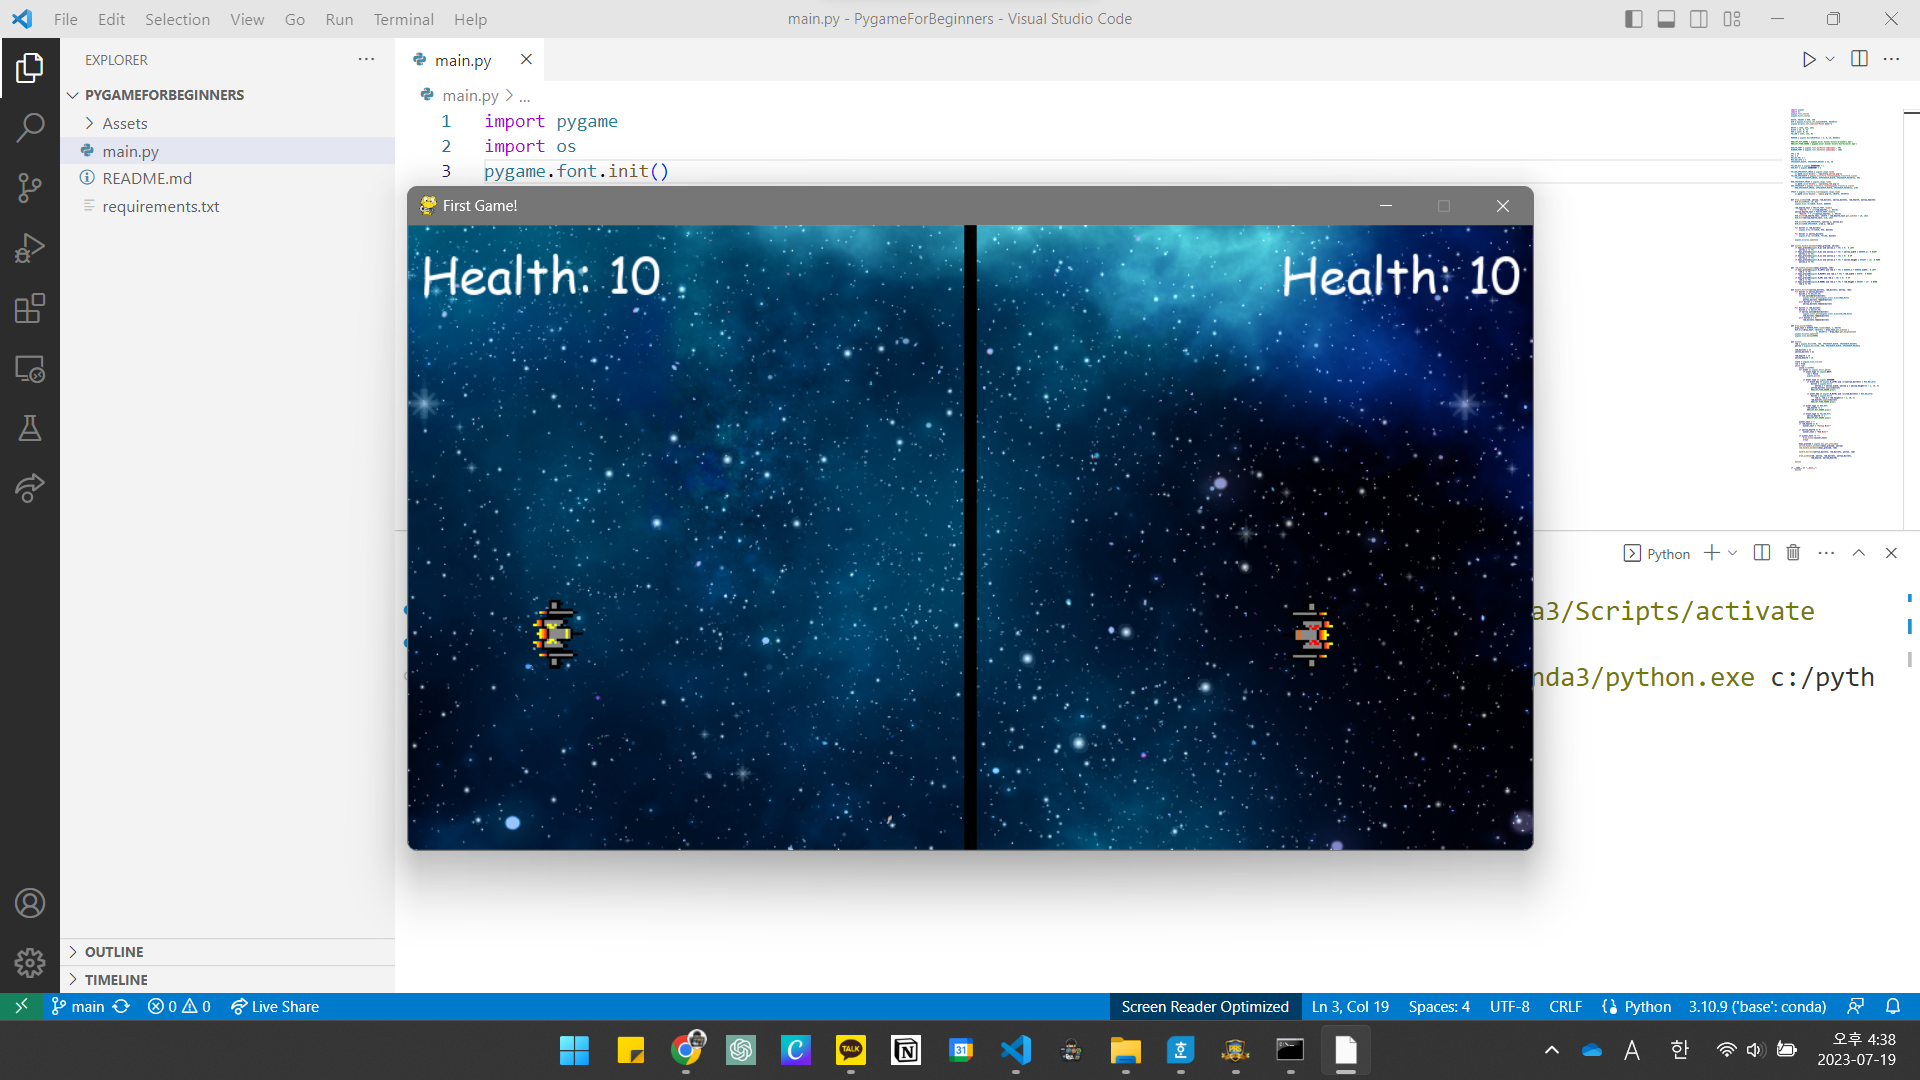Open Source Control view
This screenshot has width=1920, height=1080.
pos(30,188)
